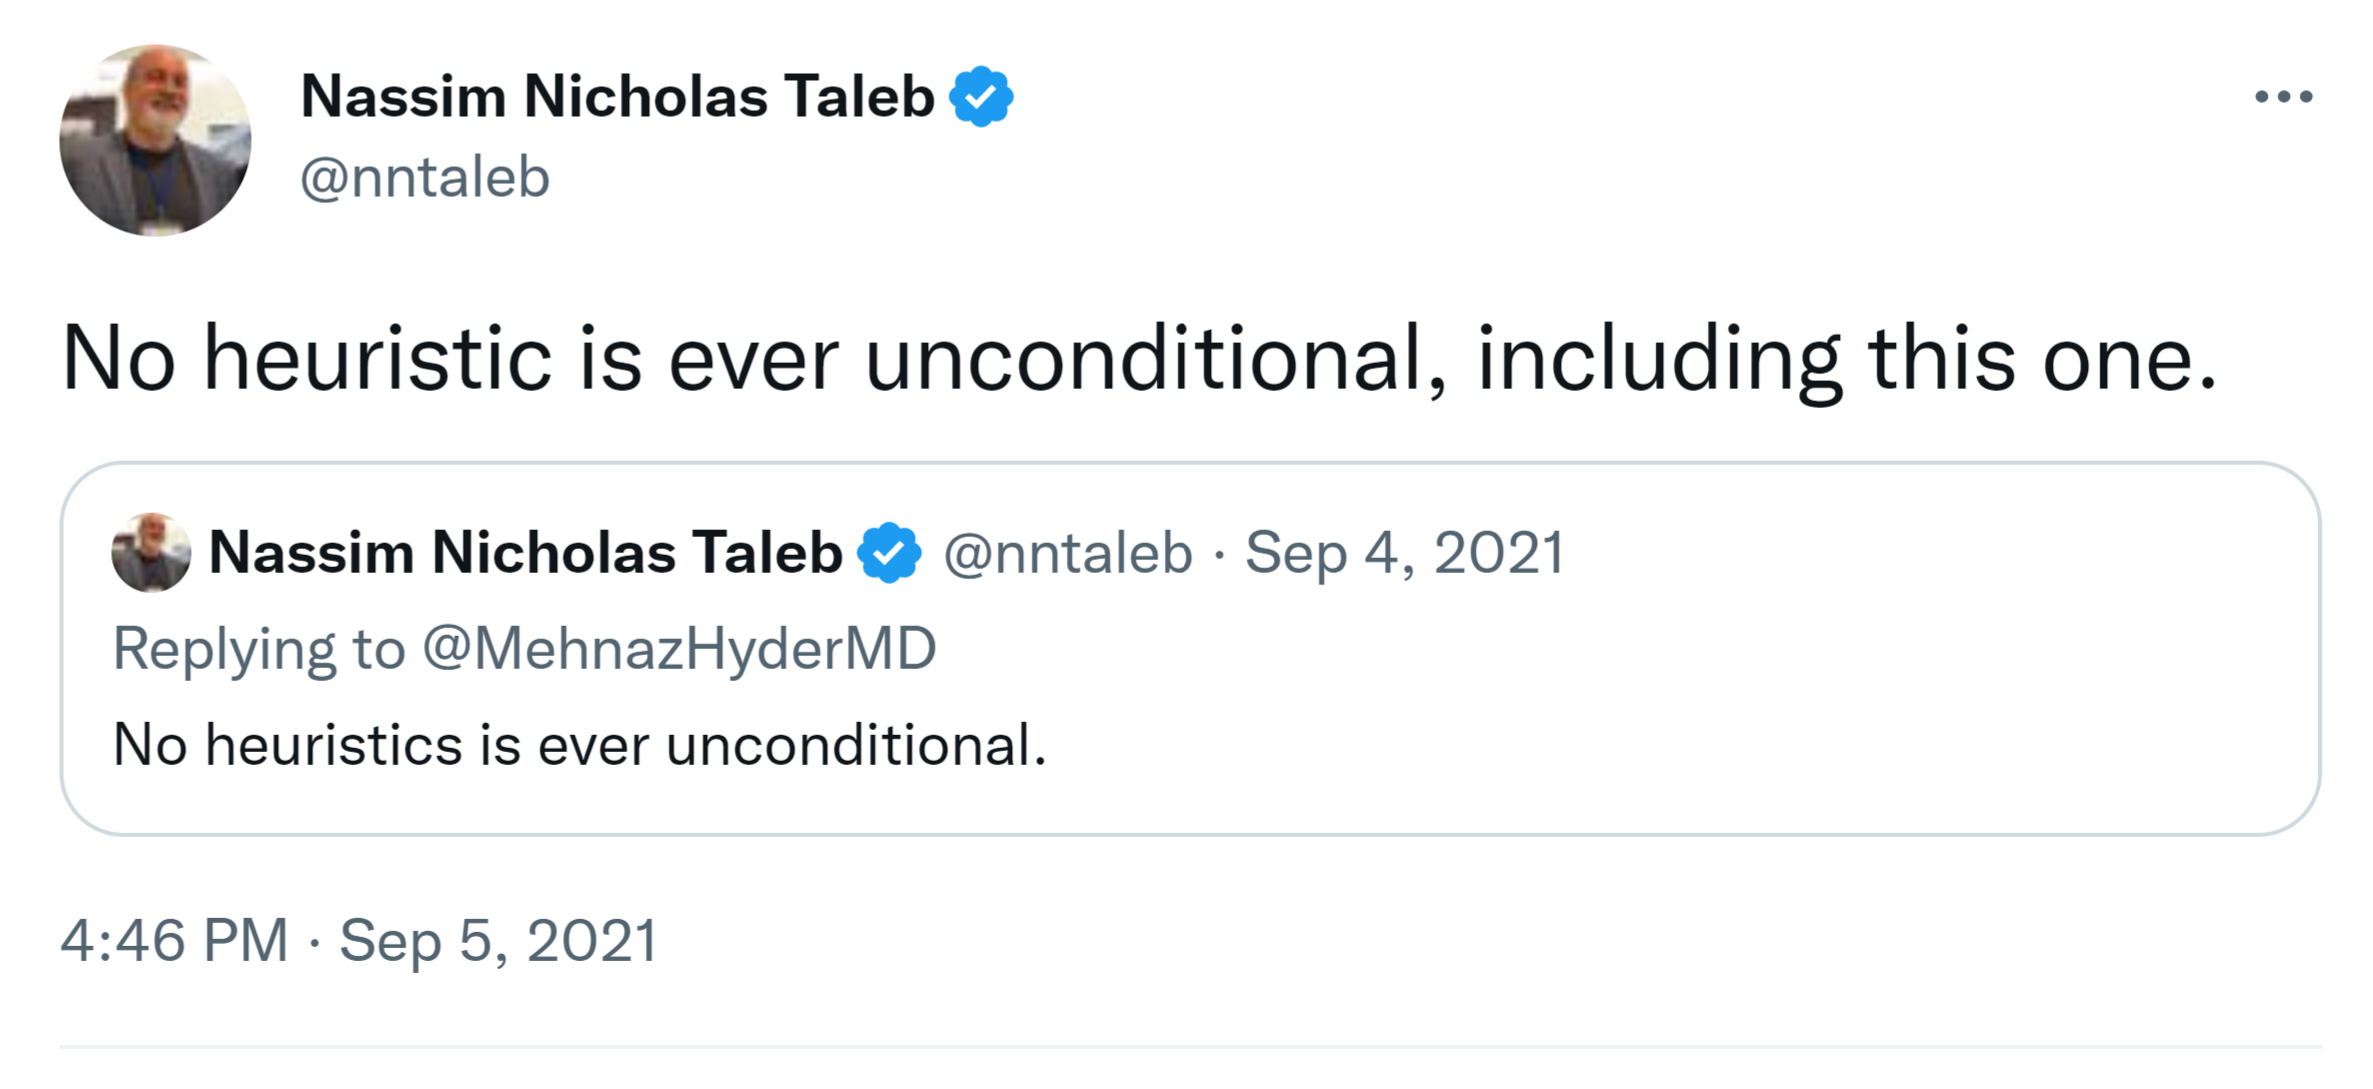Click the @nntaleb handle in the quoted tweet
2373x1089 pixels.
pyautogui.click(x=1068, y=553)
